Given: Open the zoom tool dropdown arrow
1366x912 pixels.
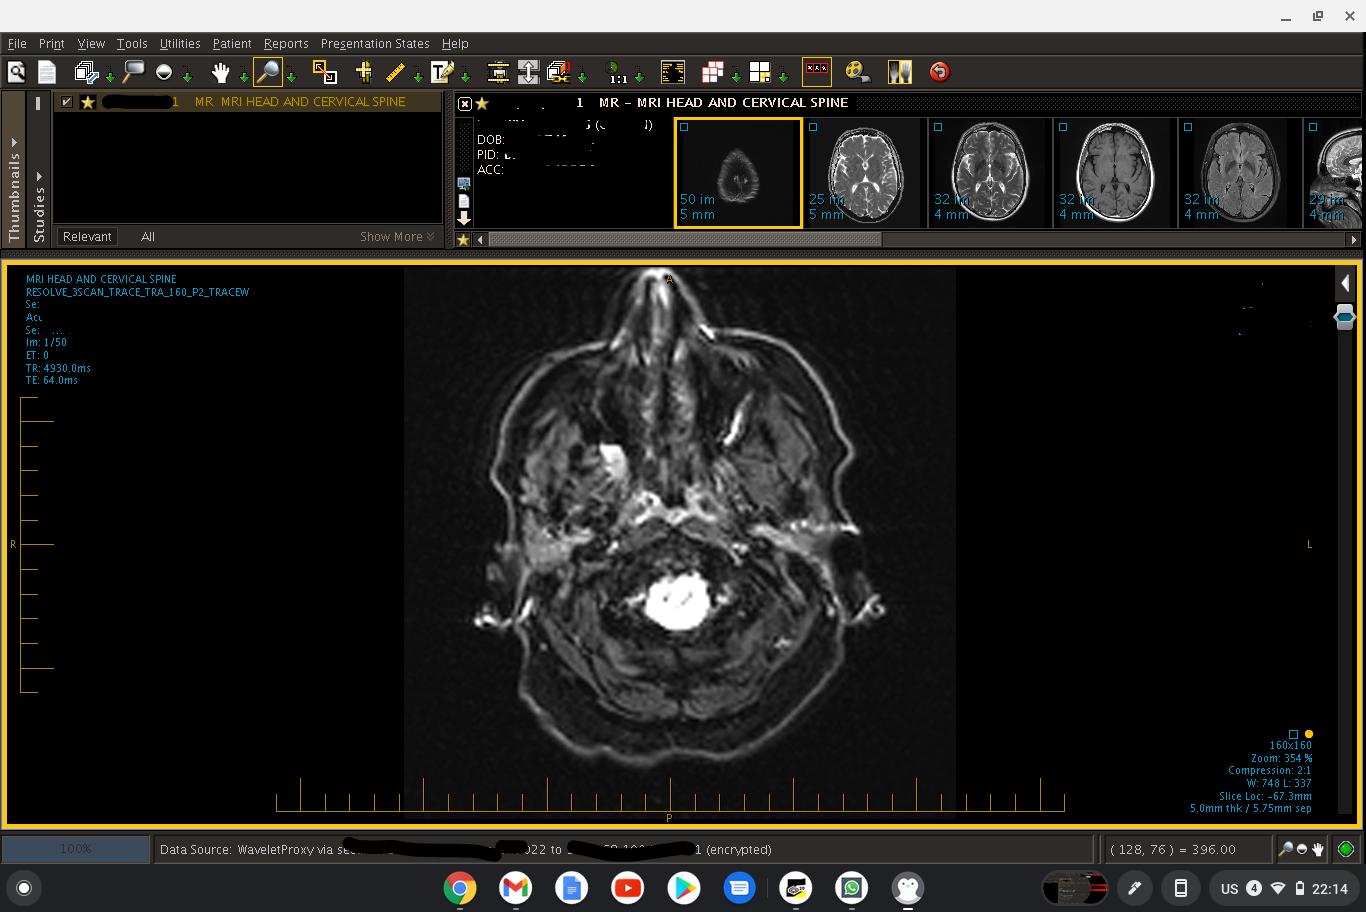Looking at the screenshot, I should point(291,77).
